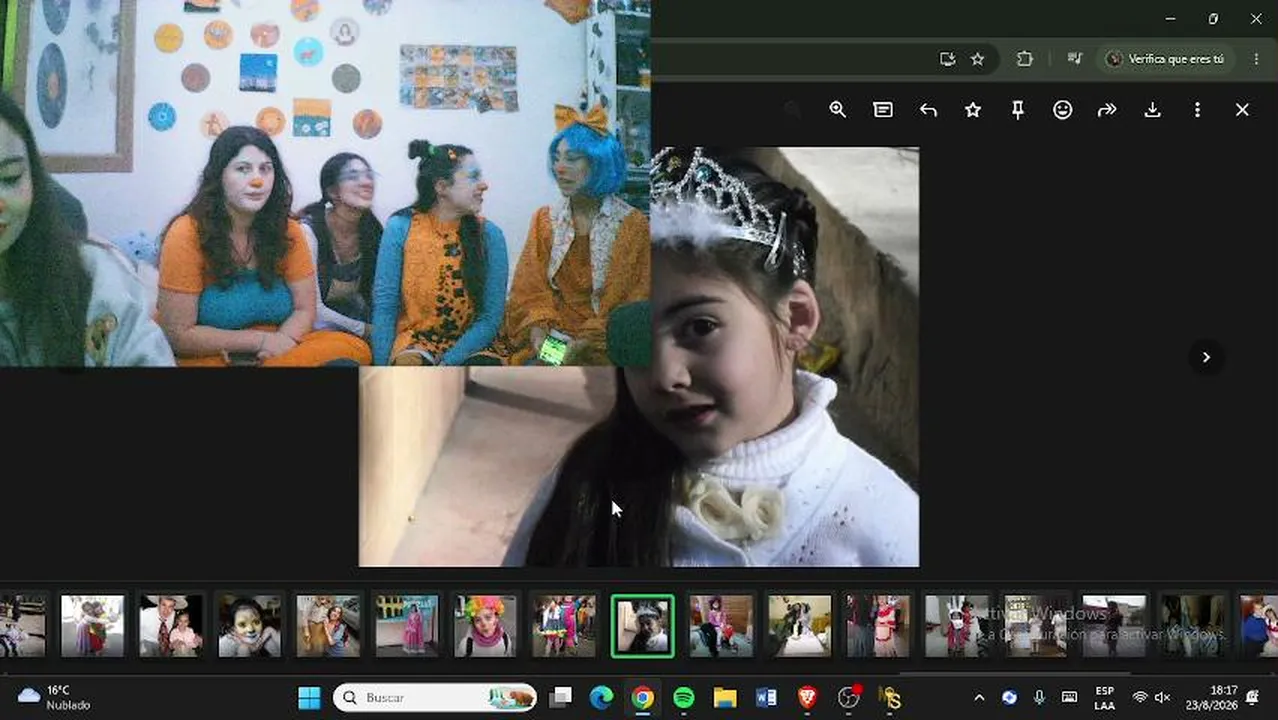Open Task View on the taskbar

(x=561, y=697)
